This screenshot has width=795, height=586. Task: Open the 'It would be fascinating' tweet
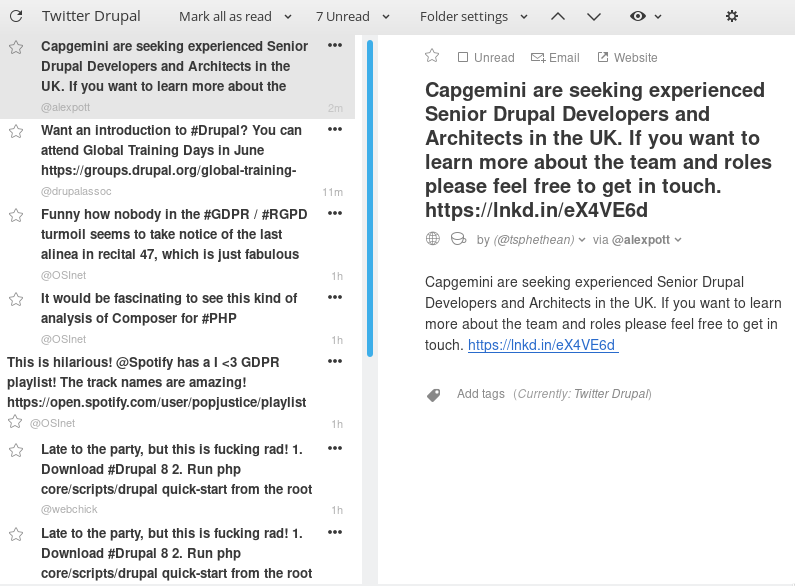coord(169,308)
